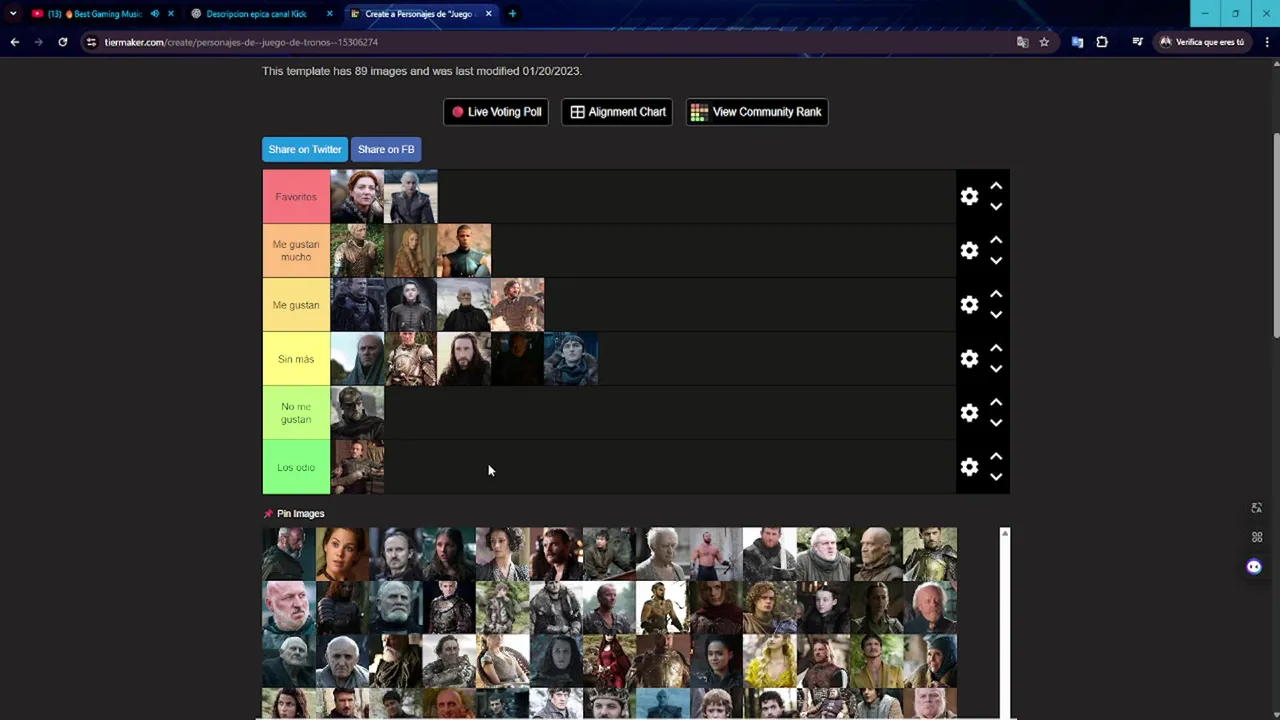The height and width of the screenshot is (720, 1280).
Task: Start a Live Voting Poll
Action: click(496, 112)
